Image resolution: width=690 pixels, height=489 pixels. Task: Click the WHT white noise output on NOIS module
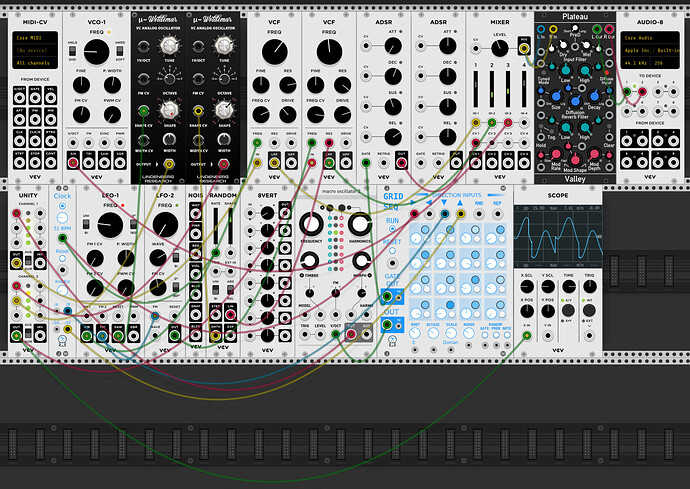click(x=195, y=214)
